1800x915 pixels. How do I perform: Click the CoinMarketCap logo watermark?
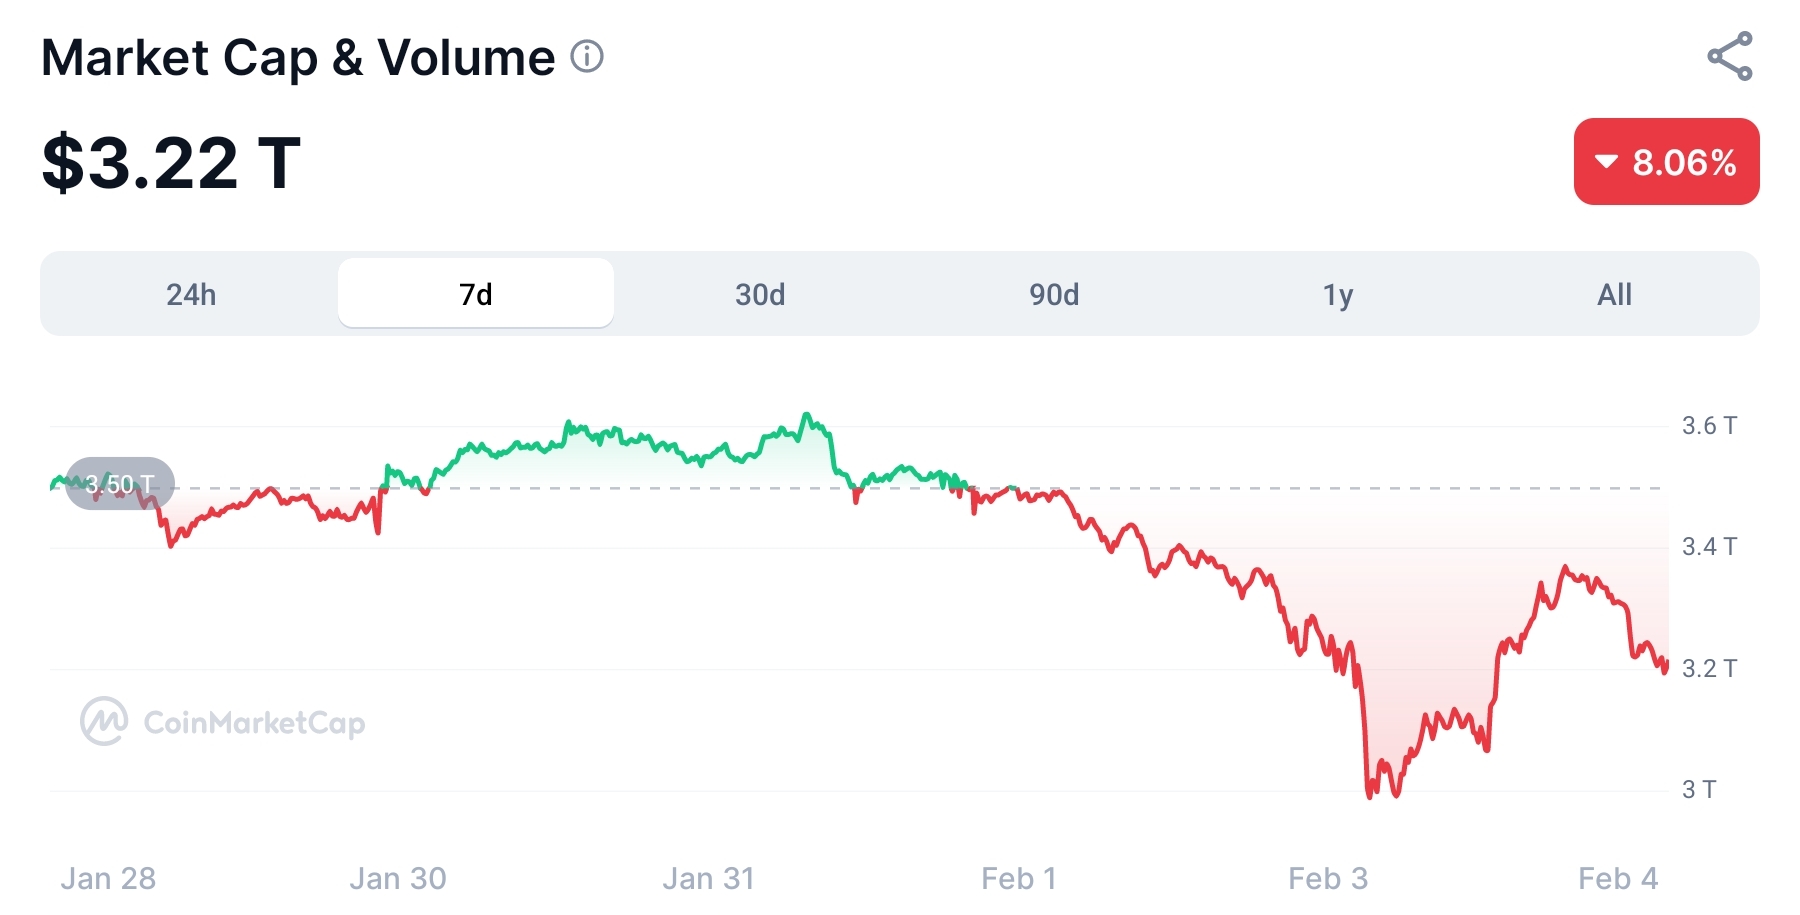point(104,721)
